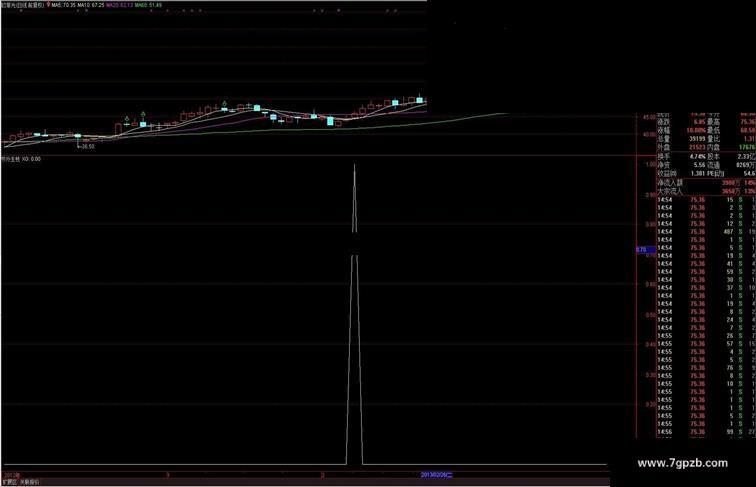Click the blue 20130205 date marker
Screen dimensions: 756x487
(437, 475)
